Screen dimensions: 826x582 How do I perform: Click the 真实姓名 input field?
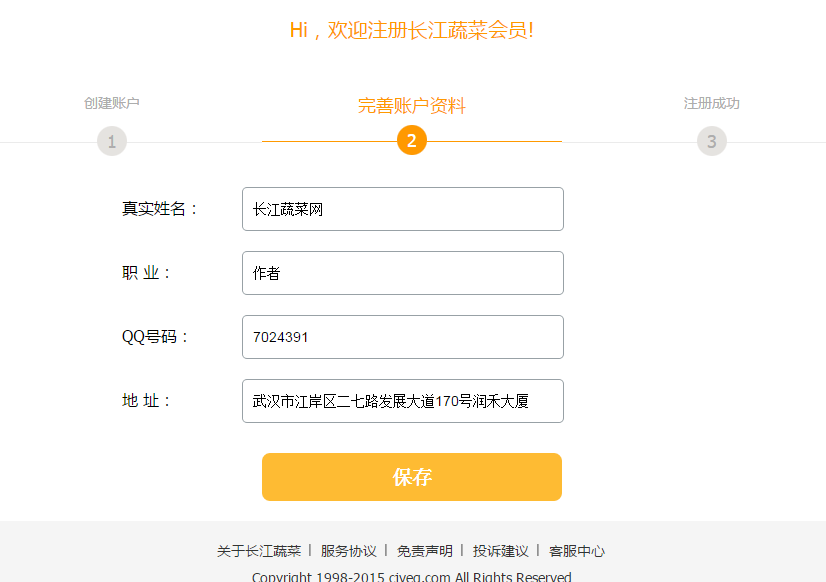tap(403, 209)
